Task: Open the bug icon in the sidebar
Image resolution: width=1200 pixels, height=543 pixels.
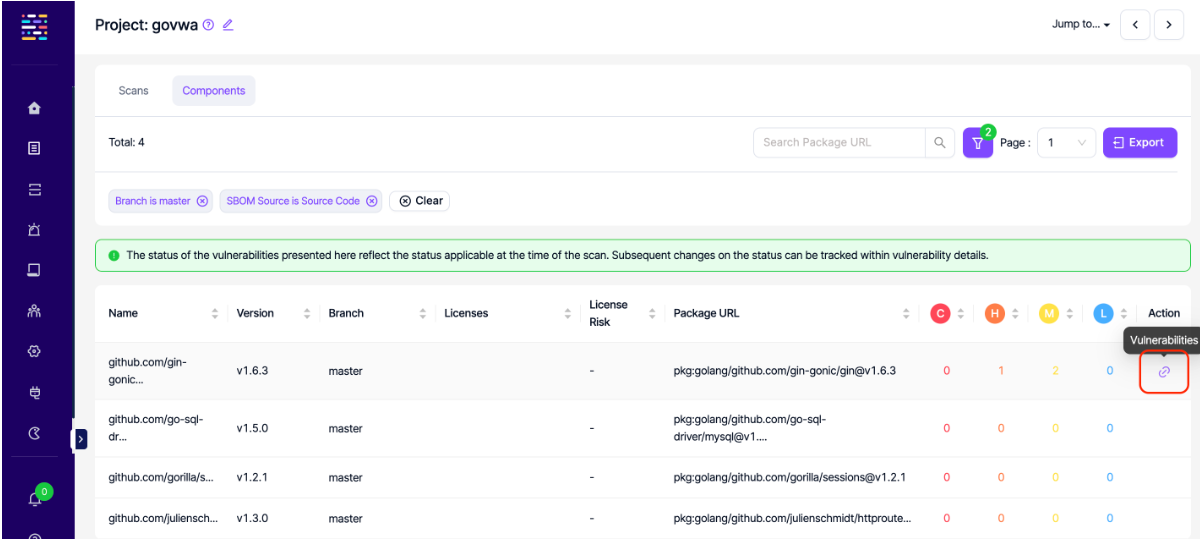Action: 34,230
